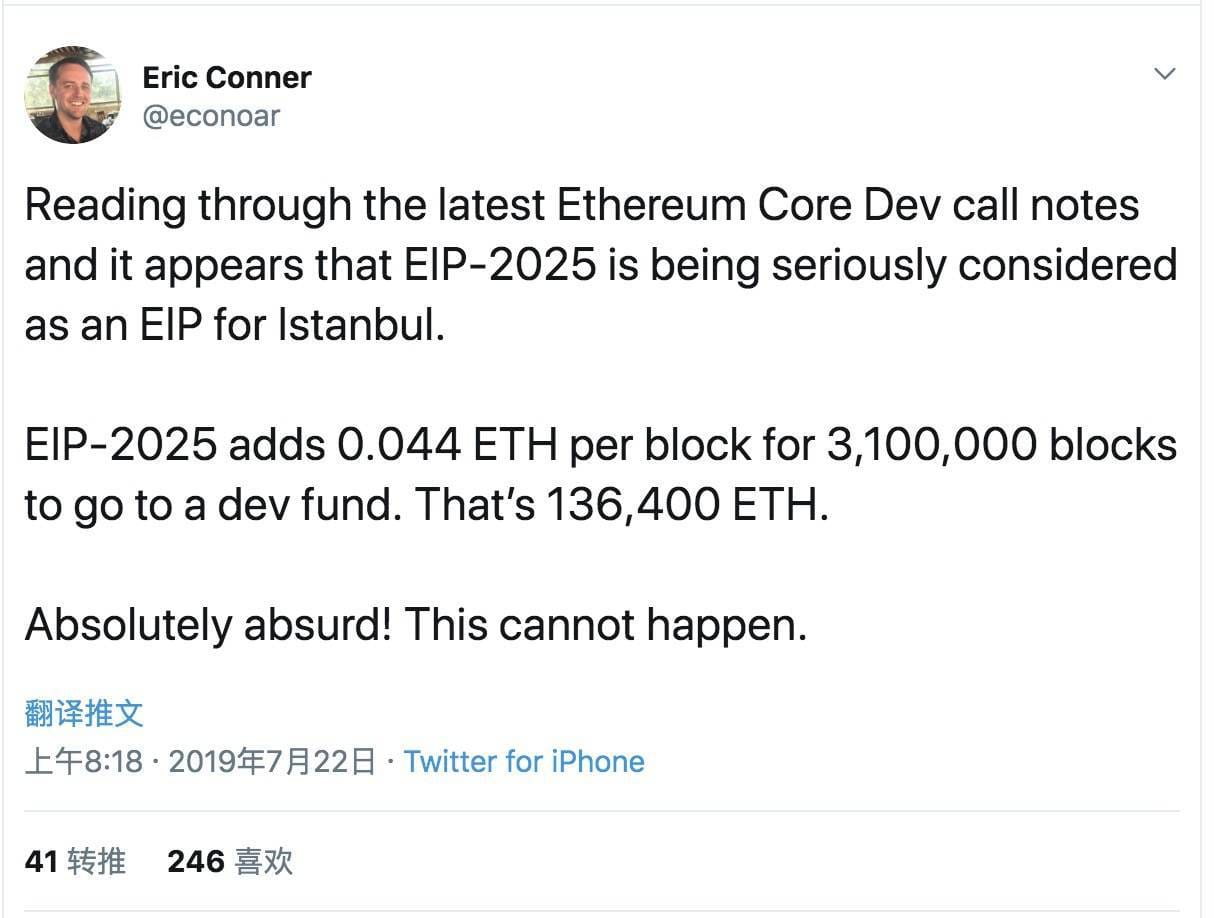Click the display name Eric Conner
The height and width of the screenshot is (918, 1214).
(x=226, y=76)
